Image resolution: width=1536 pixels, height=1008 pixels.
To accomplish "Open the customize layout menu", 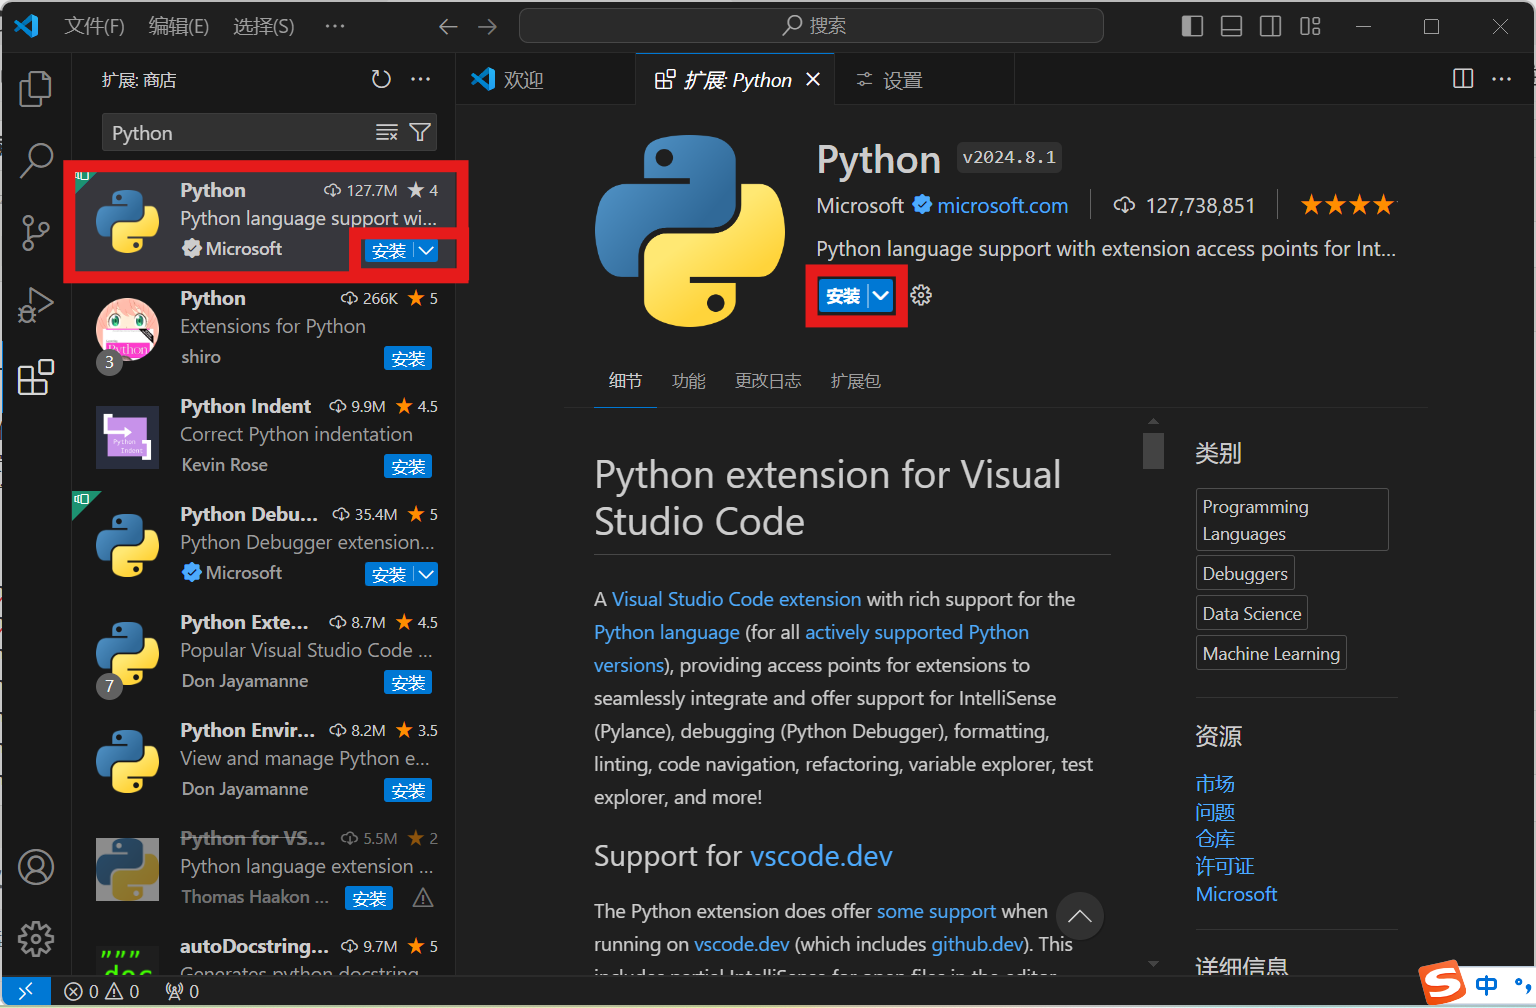I will [1310, 26].
